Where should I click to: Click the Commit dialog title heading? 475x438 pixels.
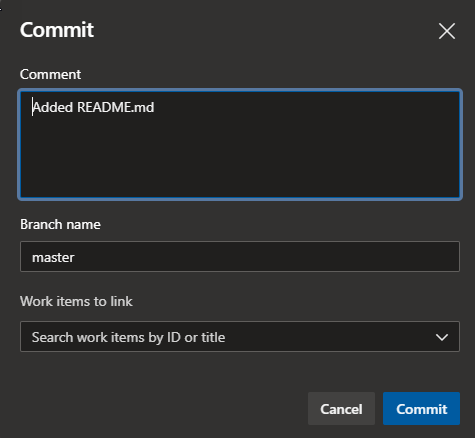click(57, 30)
